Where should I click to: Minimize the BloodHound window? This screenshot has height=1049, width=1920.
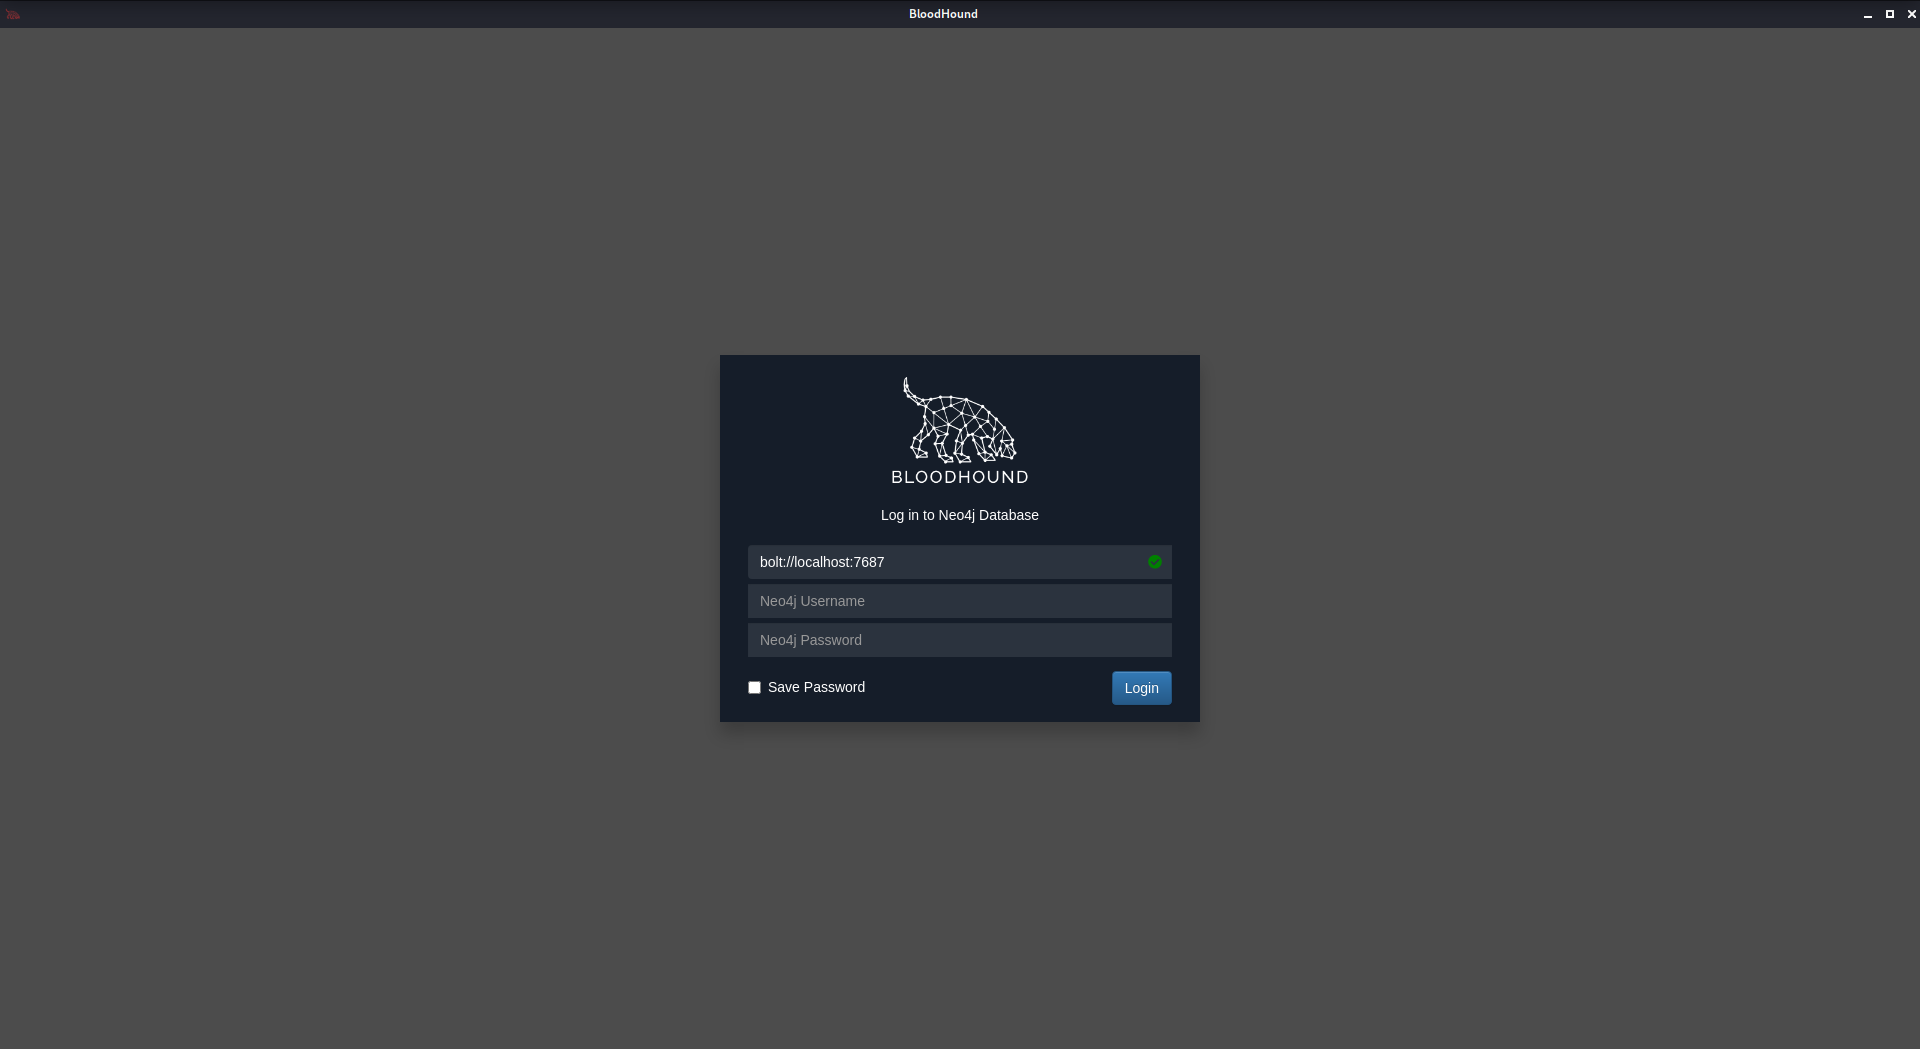(1867, 14)
